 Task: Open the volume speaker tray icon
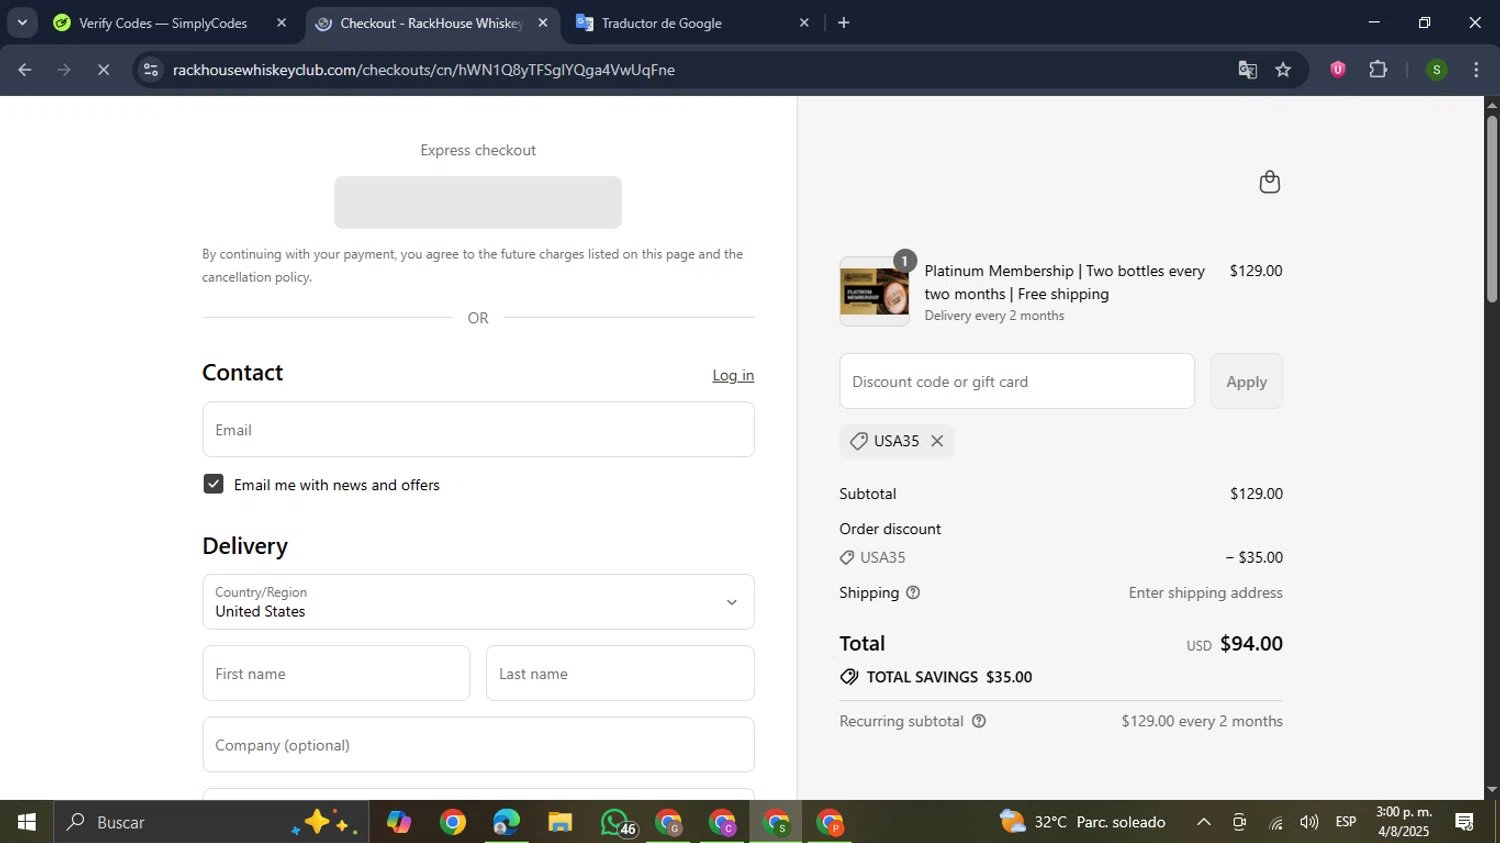1309,822
